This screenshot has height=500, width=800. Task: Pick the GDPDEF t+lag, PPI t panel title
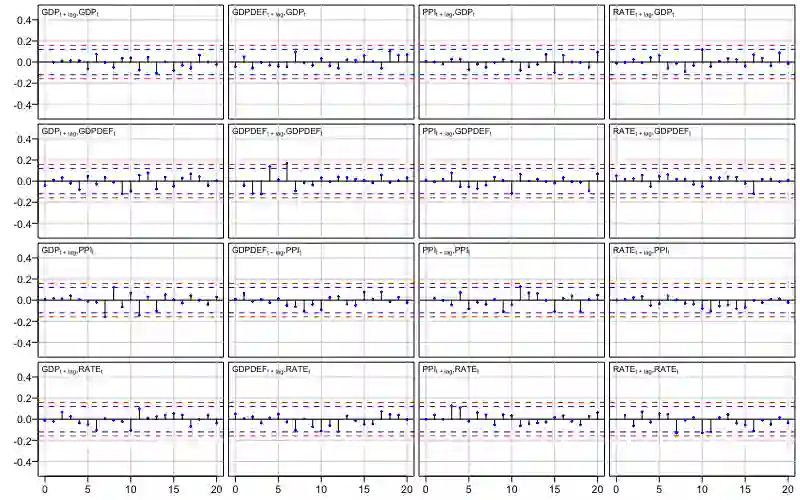pos(267,251)
